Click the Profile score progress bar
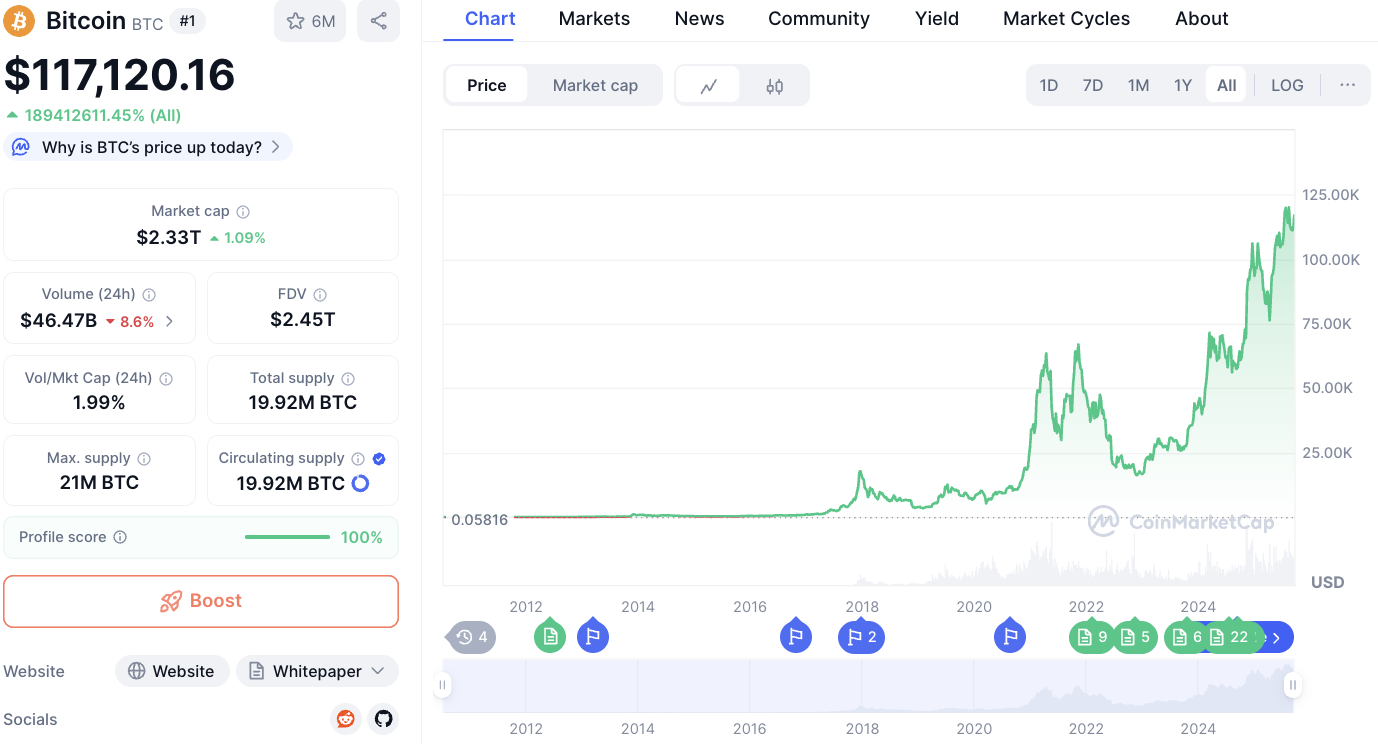The height and width of the screenshot is (744, 1378). click(x=287, y=538)
